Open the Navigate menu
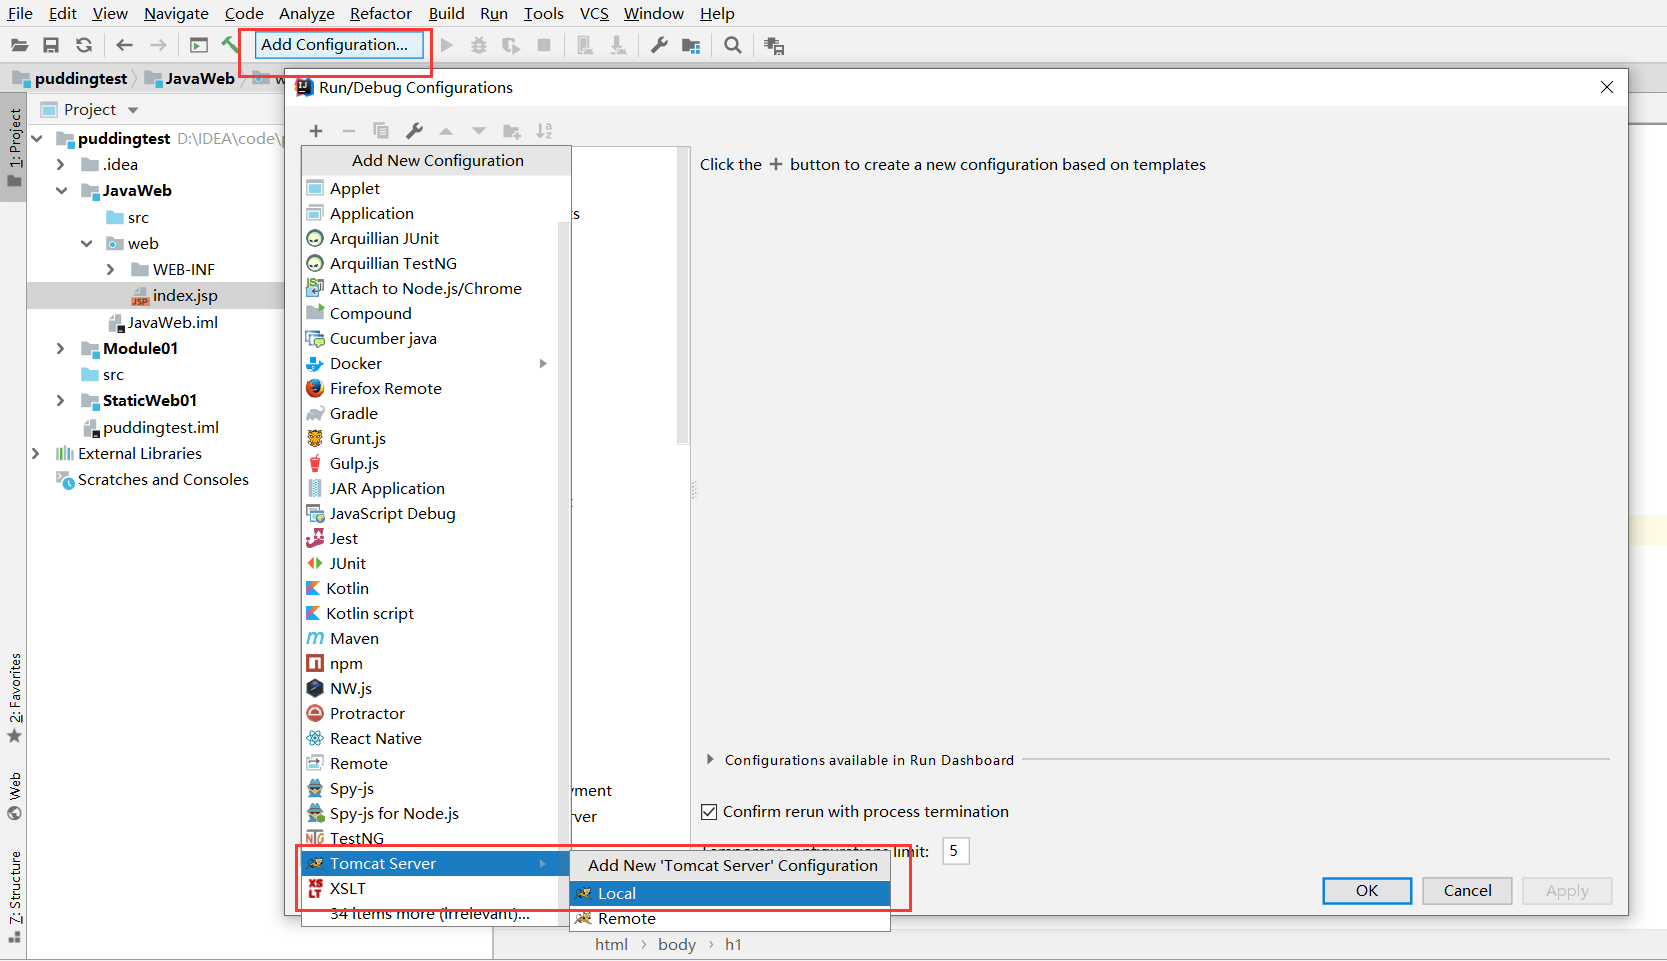The width and height of the screenshot is (1667, 961). click(176, 13)
